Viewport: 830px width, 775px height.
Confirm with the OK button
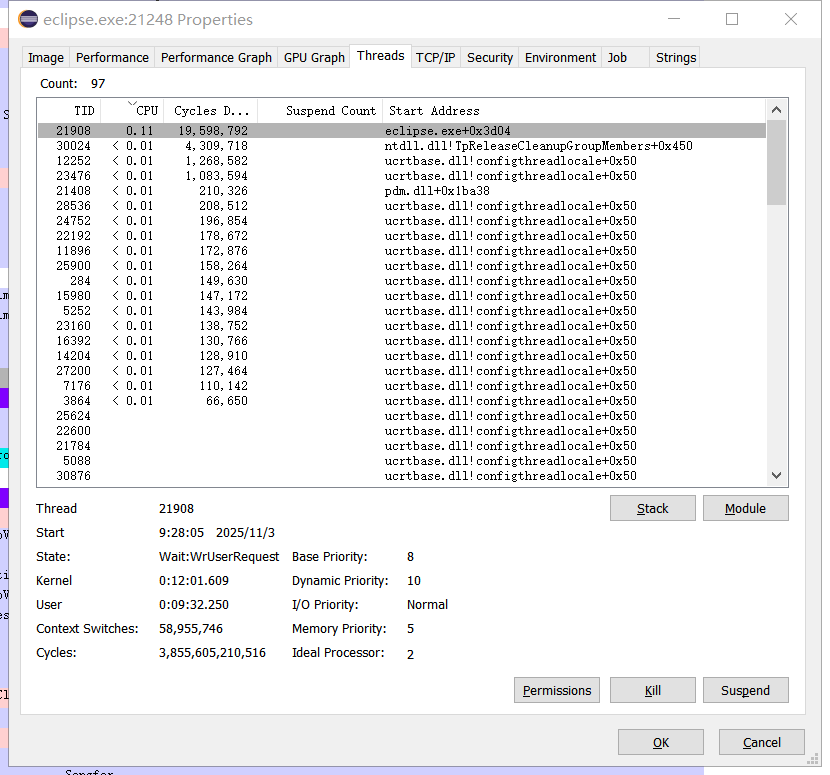pyautogui.click(x=661, y=742)
